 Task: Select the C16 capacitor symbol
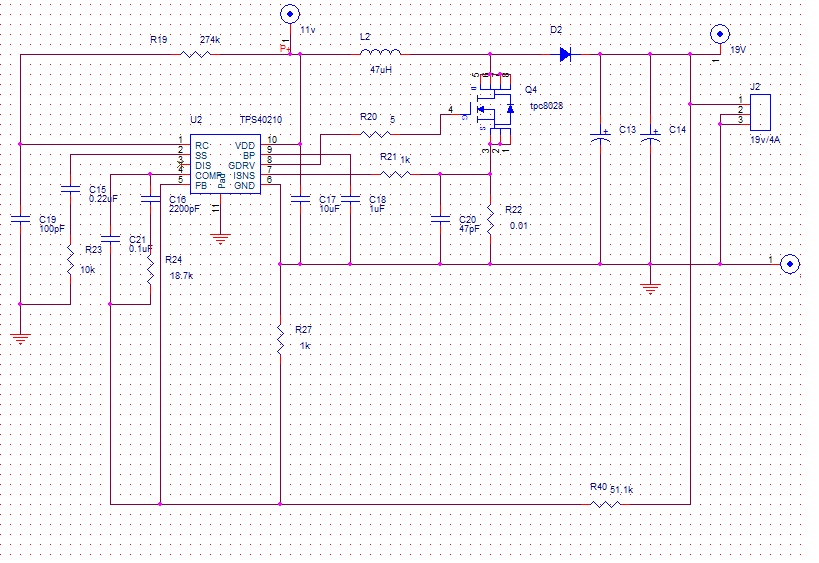point(150,199)
